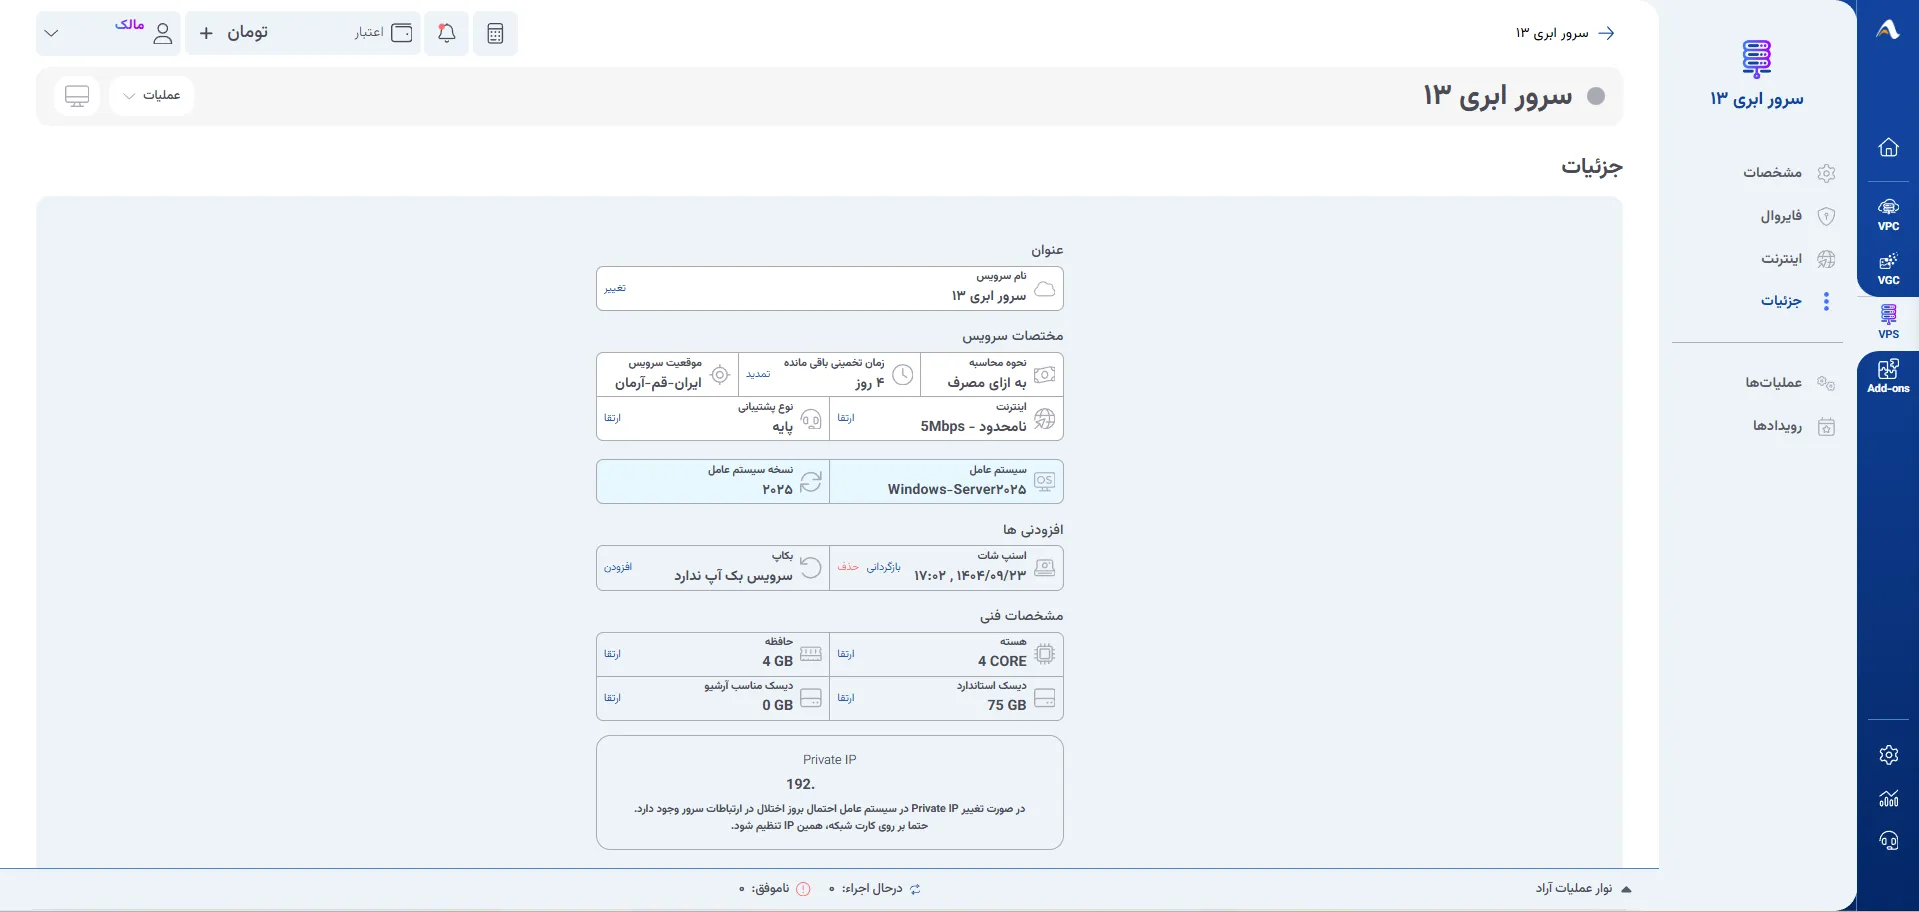This screenshot has height=912, width=1919.
Task: Select the مشخصات sidebar item
Action: coord(1789,173)
